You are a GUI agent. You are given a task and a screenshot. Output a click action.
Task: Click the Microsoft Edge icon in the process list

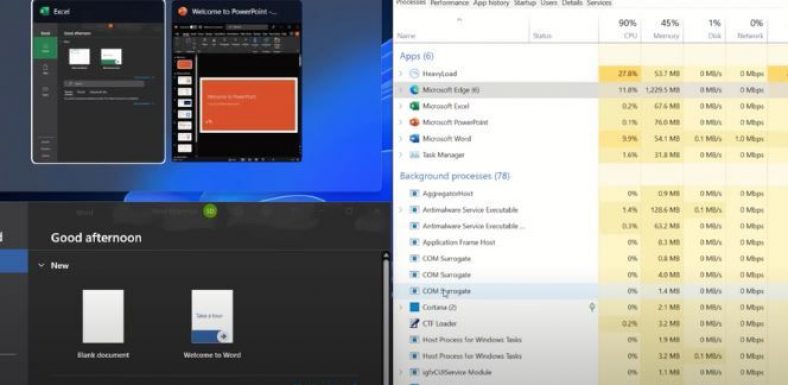point(414,90)
